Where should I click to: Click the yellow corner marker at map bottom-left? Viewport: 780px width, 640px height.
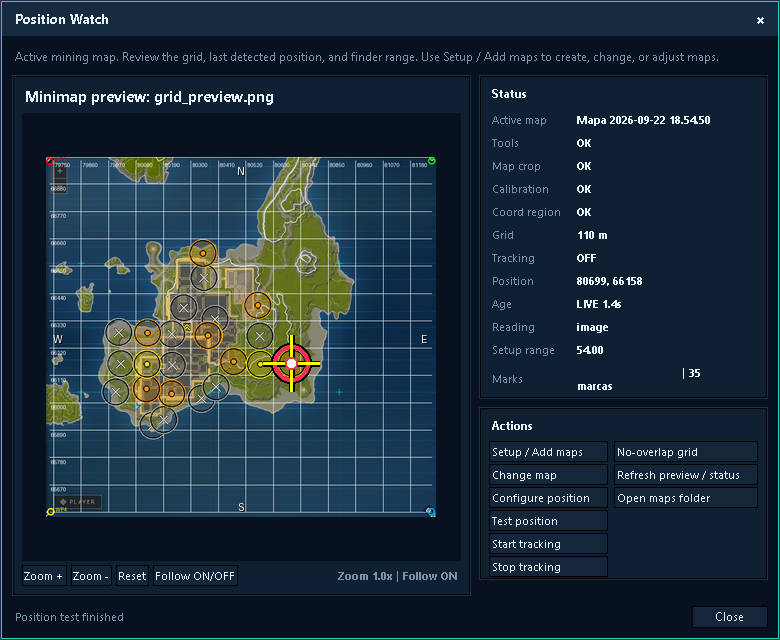[50, 512]
